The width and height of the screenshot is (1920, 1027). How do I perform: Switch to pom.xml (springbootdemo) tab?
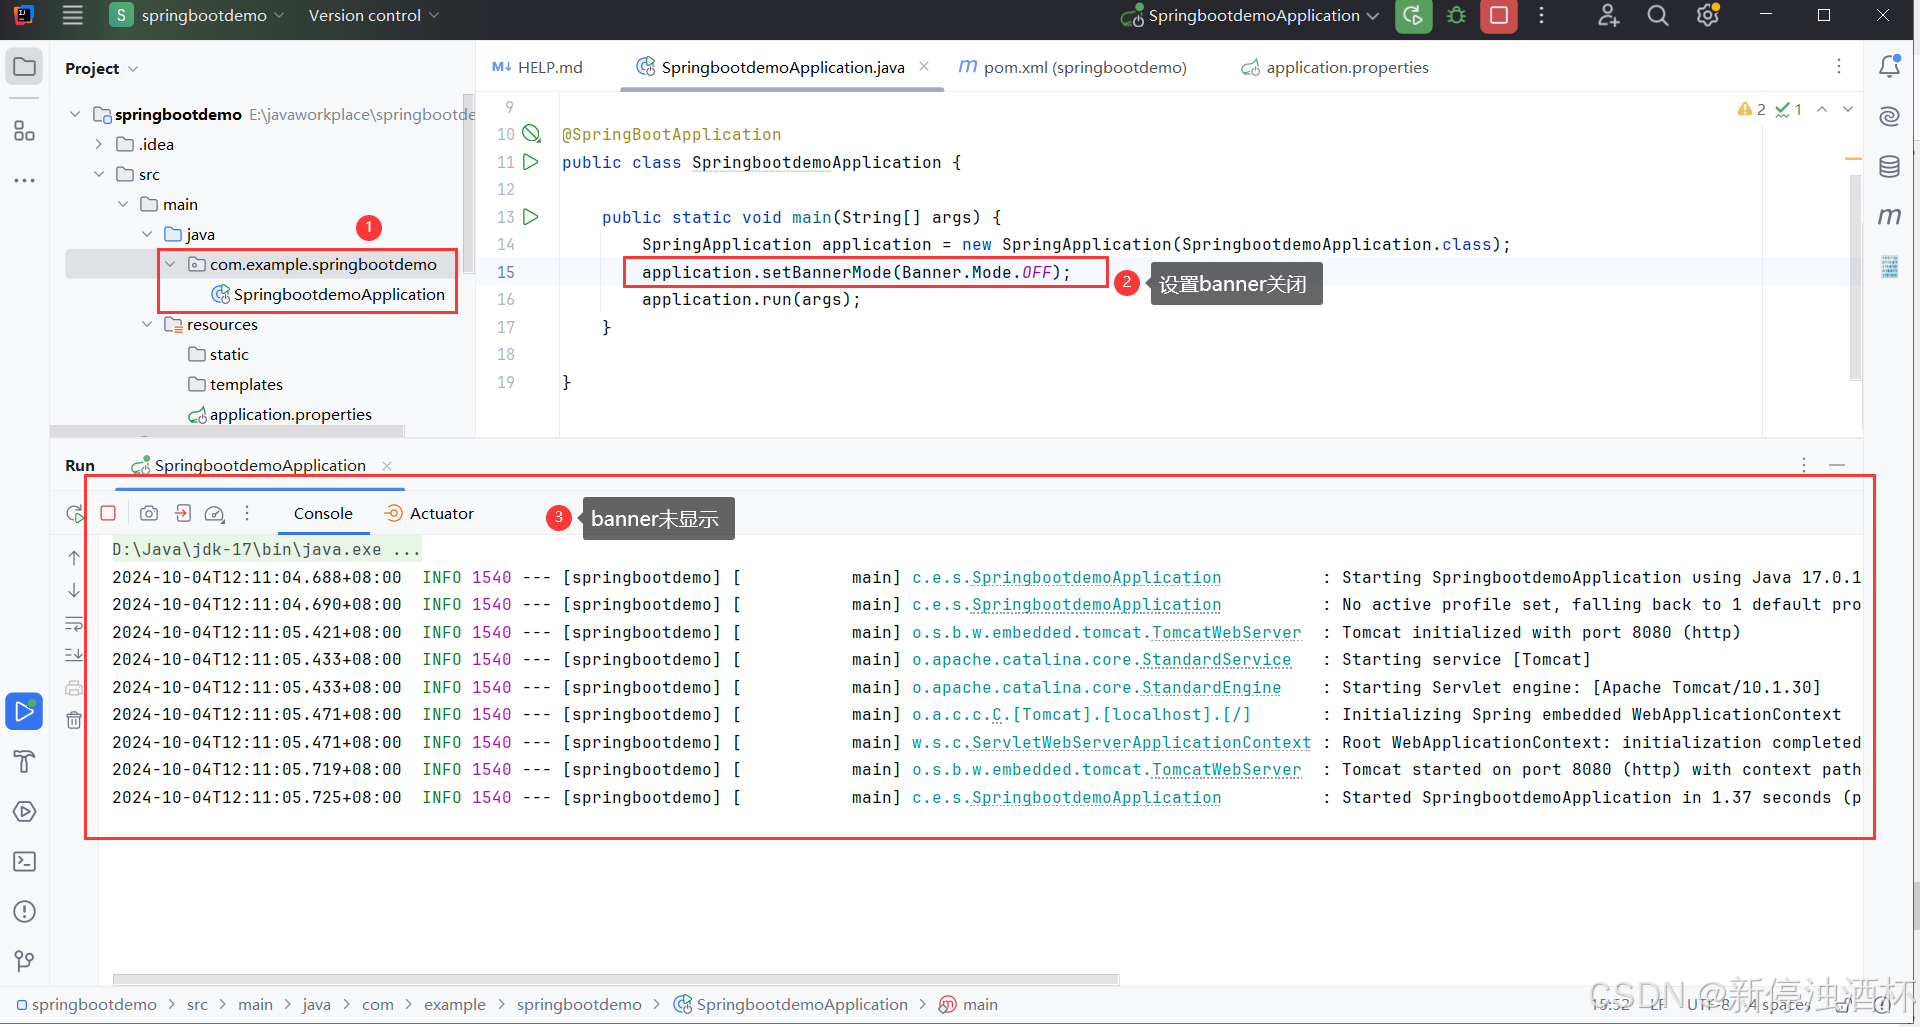[x=1072, y=67]
